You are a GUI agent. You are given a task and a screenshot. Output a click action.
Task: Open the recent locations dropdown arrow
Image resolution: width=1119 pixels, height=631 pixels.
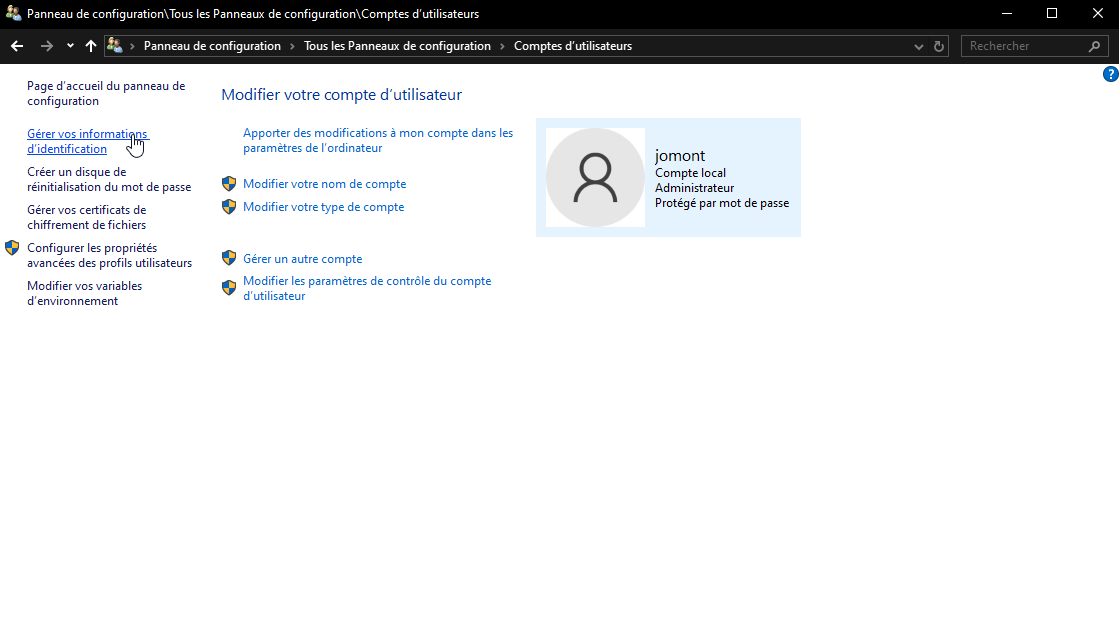tap(70, 46)
